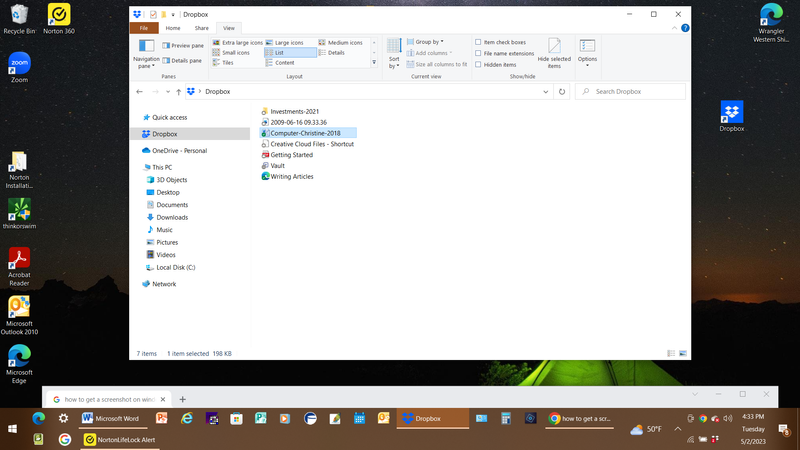Open Norton 360 desktop icon

click(x=59, y=18)
